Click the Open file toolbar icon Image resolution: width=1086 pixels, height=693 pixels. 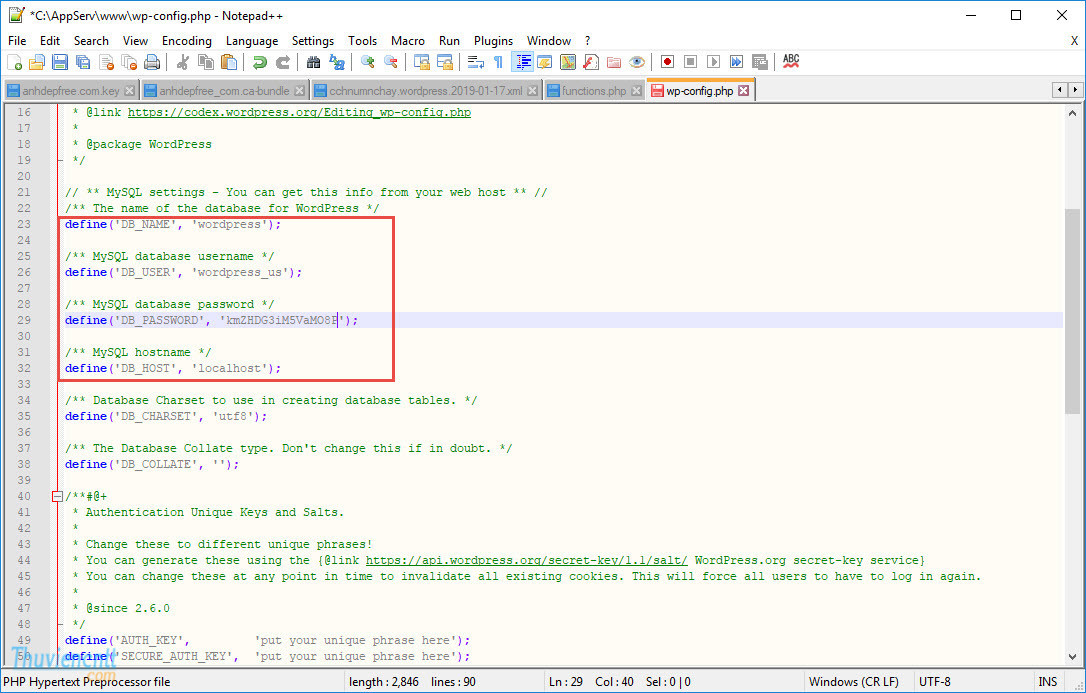(x=37, y=62)
